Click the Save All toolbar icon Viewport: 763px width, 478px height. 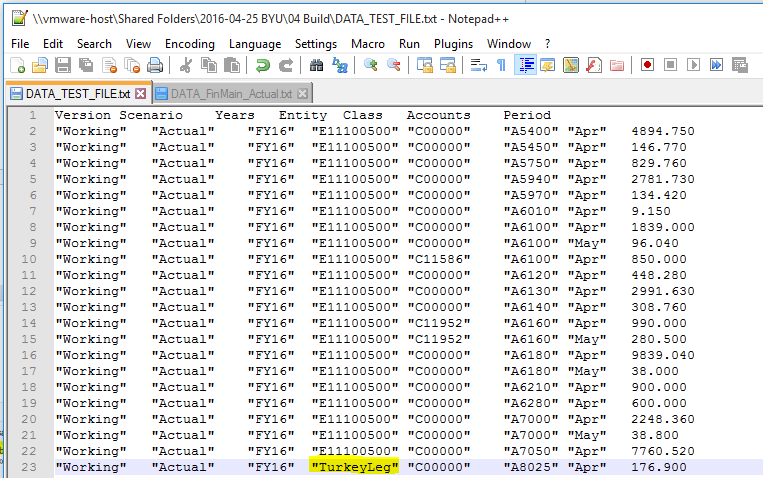(x=86, y=65)
